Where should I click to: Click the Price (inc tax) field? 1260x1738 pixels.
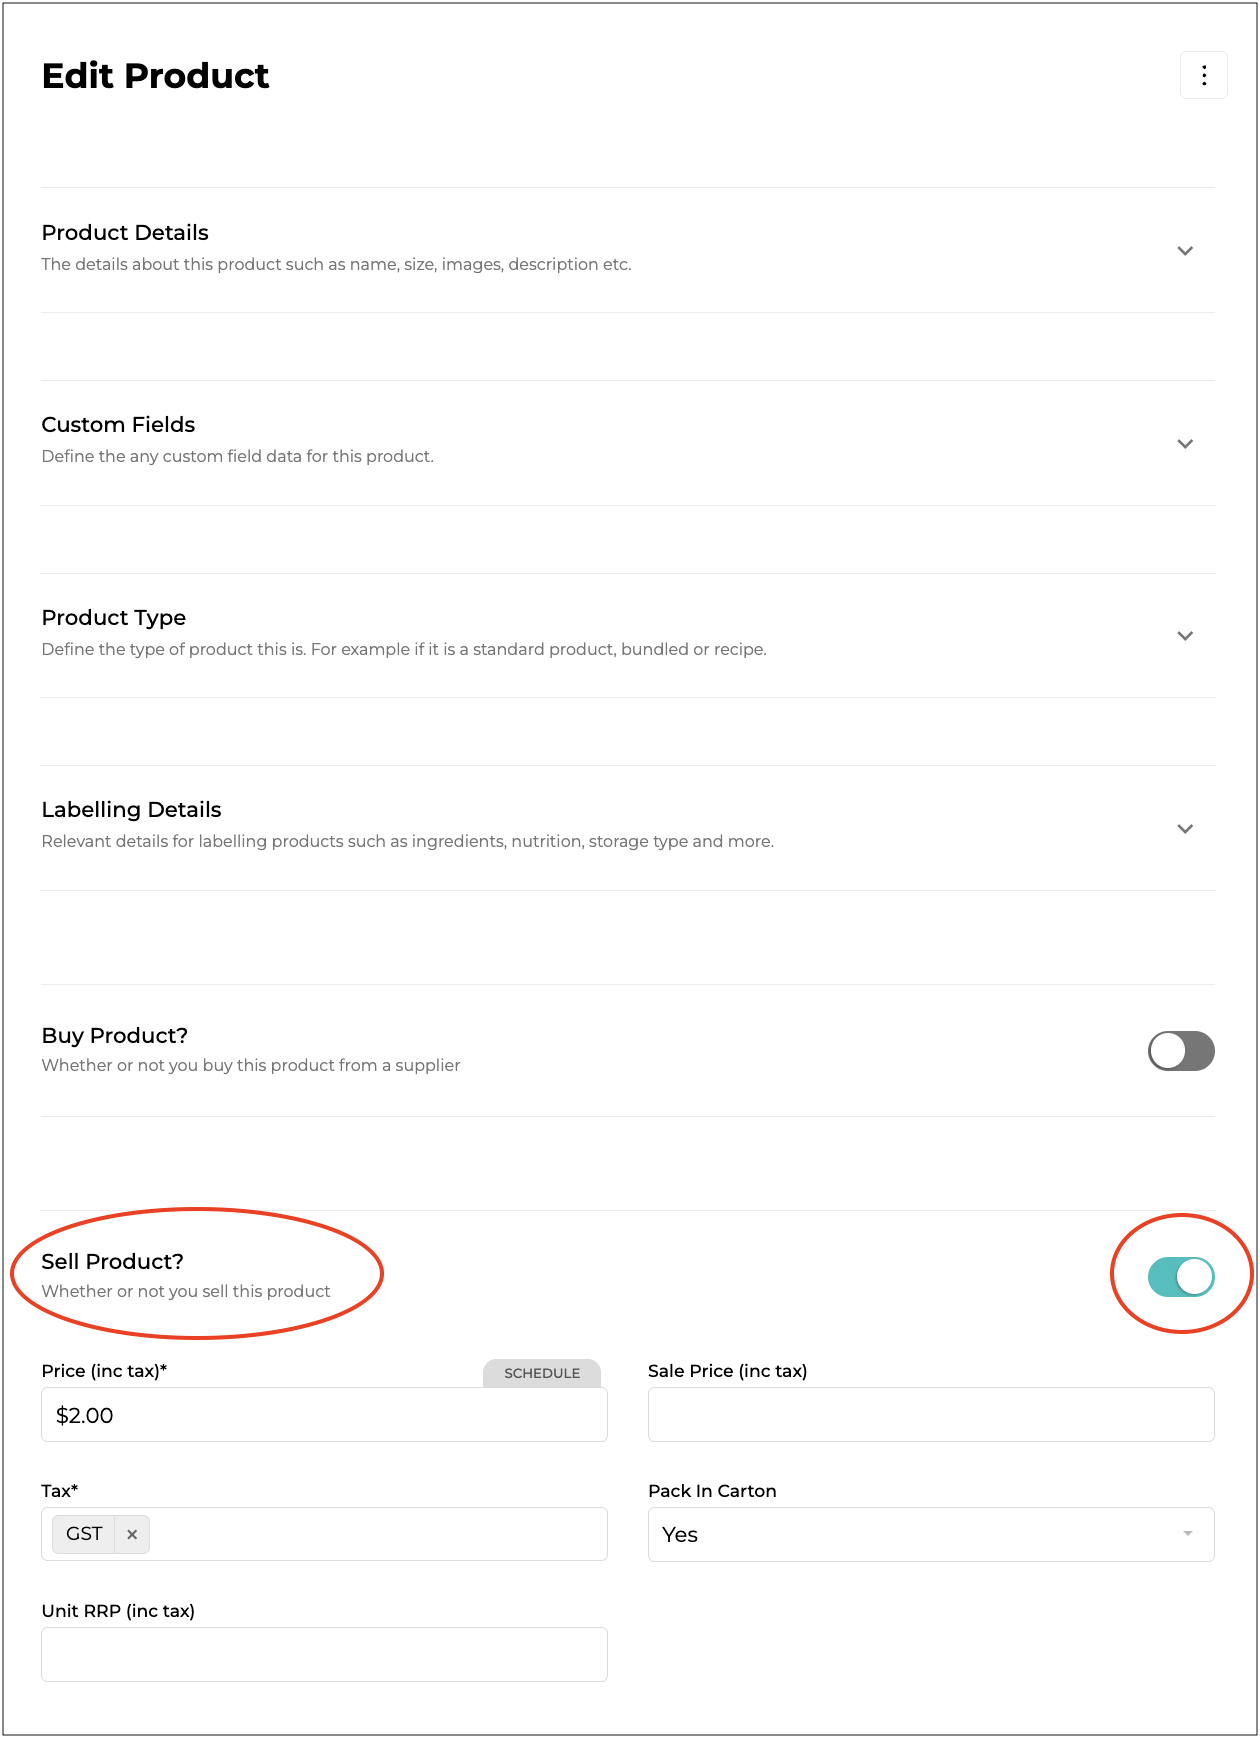click(324, 1415)
